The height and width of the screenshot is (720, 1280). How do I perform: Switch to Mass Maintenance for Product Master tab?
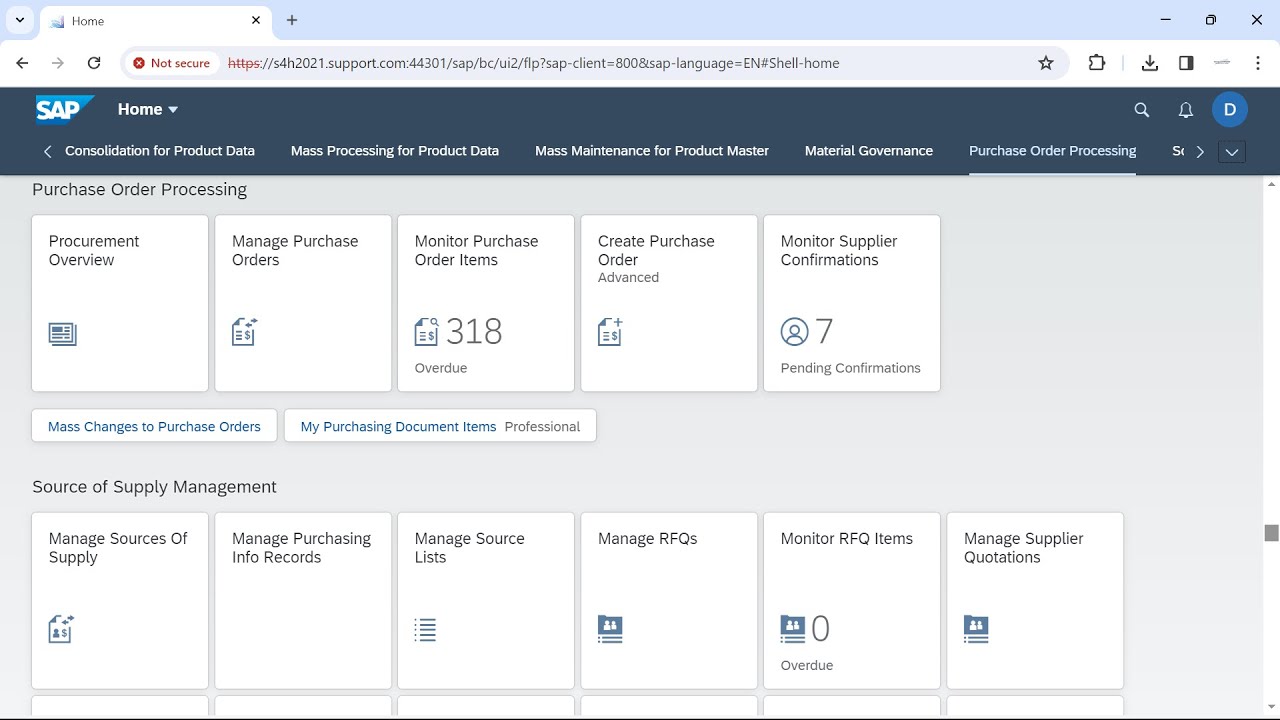click(x=652, y=151)
